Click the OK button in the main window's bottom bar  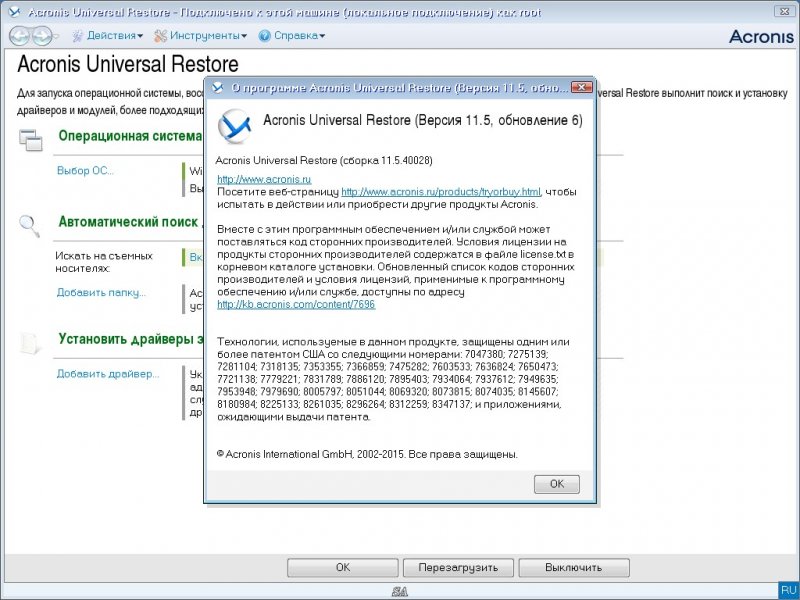pyautogui.click(x=343, y=567)
